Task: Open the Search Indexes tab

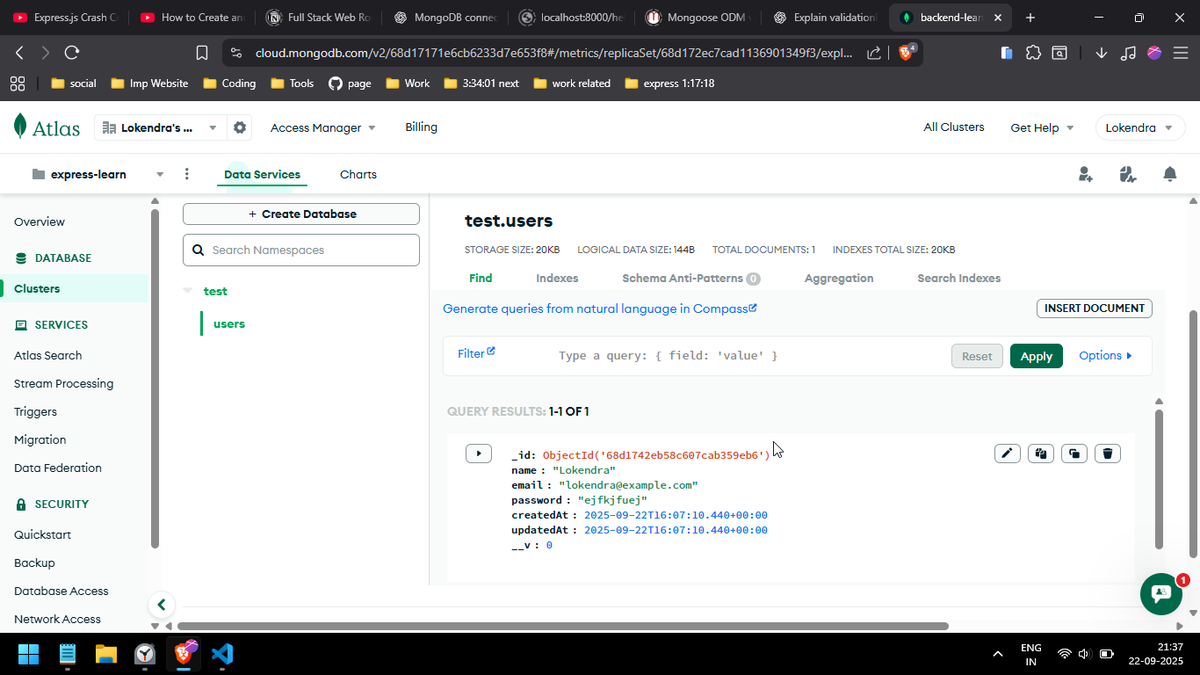Action: click(x=959, y=278)
